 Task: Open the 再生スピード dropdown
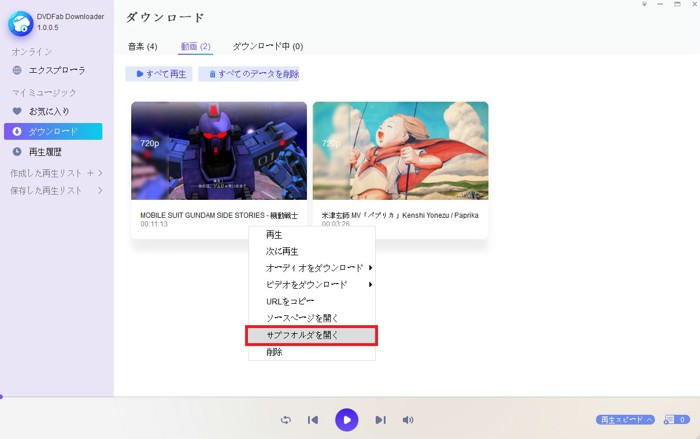pyautogui.click(x=625, y=420)
